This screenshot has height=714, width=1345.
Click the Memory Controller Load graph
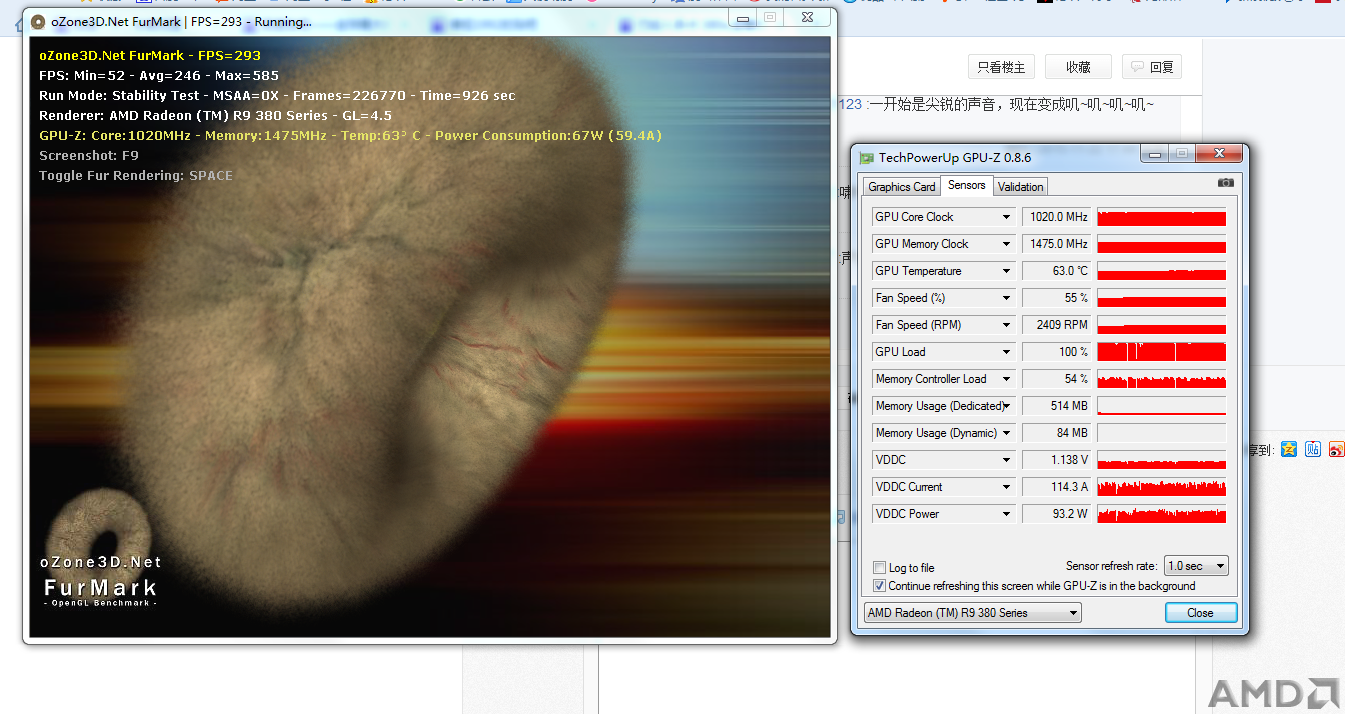coord(1161,379)
